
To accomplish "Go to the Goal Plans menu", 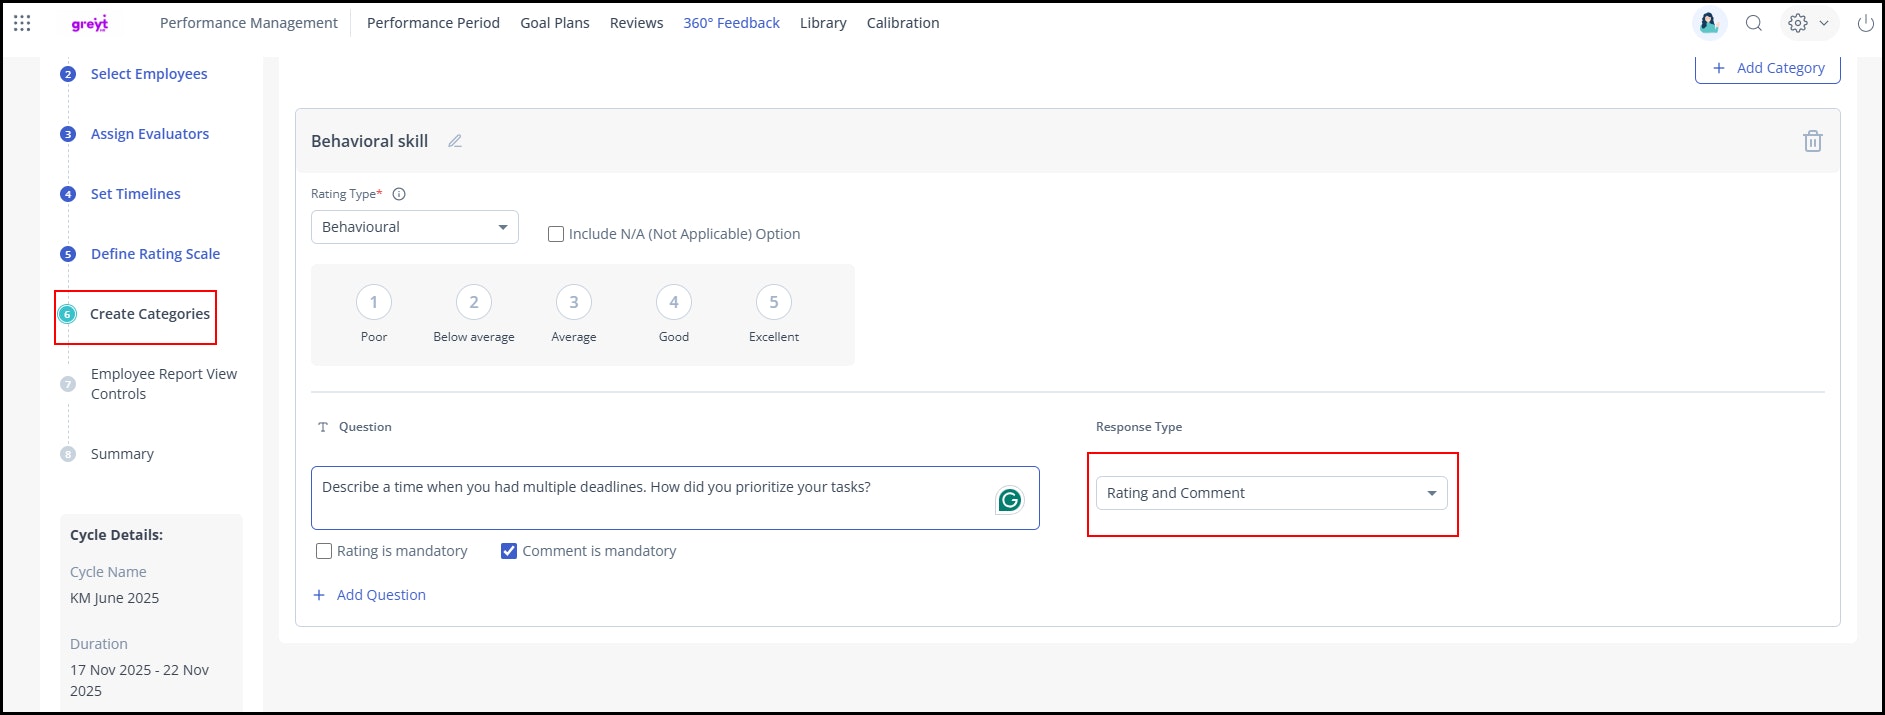I will (x=554, y=23).
